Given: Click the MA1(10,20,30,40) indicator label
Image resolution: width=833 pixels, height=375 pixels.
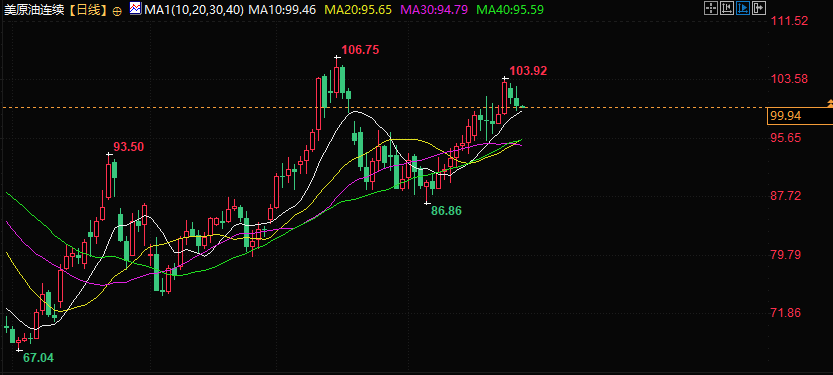Looking at the screenshot, I should [194, 9].
